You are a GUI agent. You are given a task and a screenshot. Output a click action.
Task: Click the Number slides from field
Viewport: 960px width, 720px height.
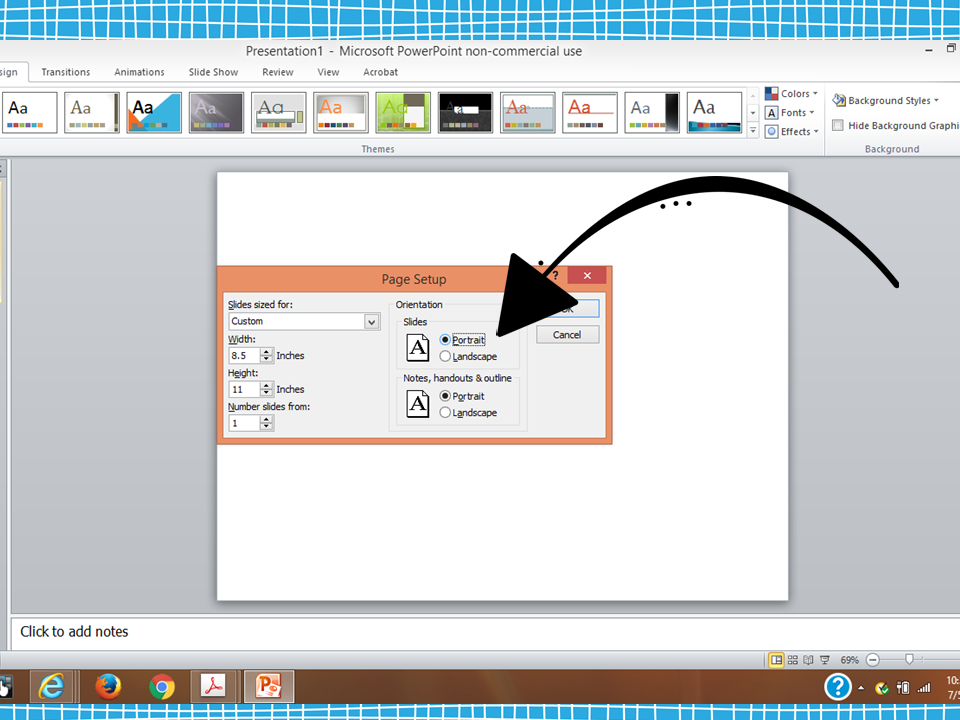coord(244,423)
